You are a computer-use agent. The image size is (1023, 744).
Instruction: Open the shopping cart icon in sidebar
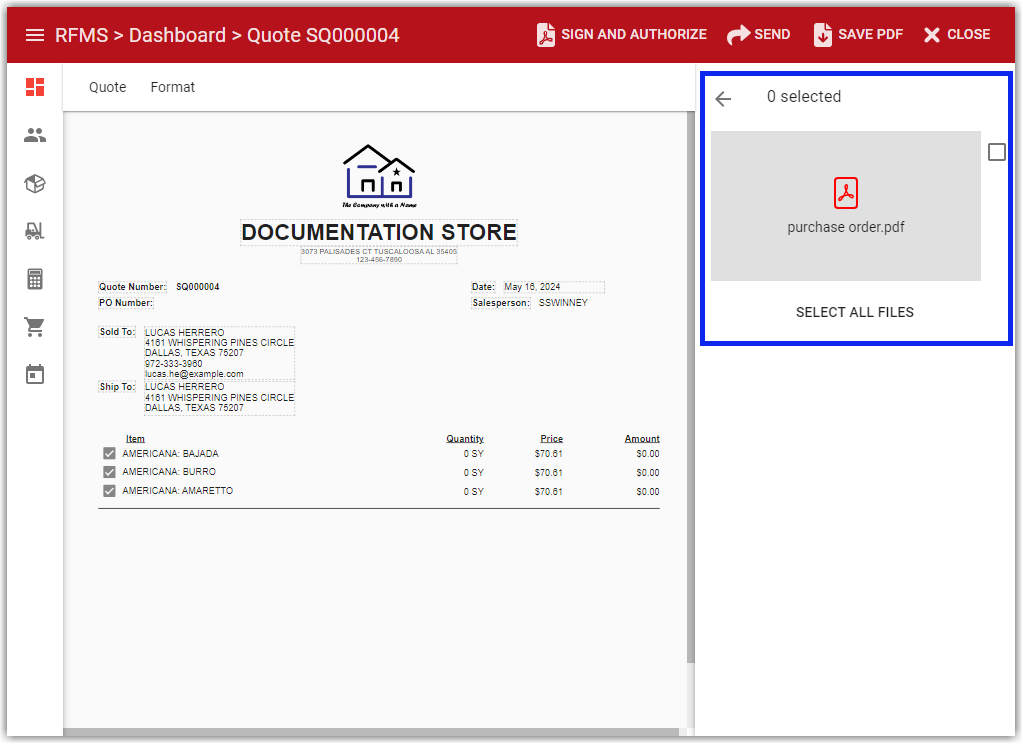tap(35, 327)
